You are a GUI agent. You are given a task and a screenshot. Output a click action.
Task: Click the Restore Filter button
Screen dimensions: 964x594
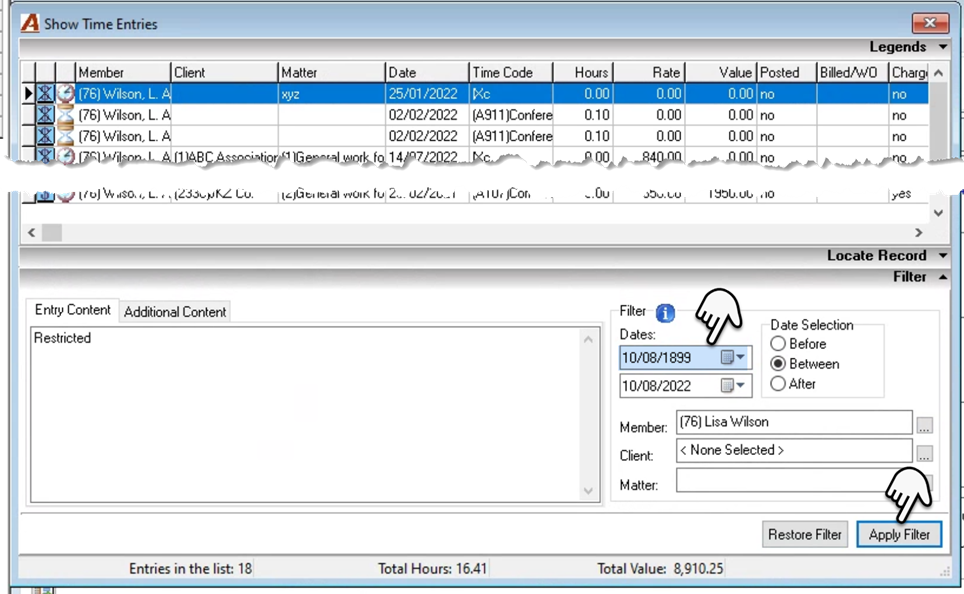click(x=805, y=534)
